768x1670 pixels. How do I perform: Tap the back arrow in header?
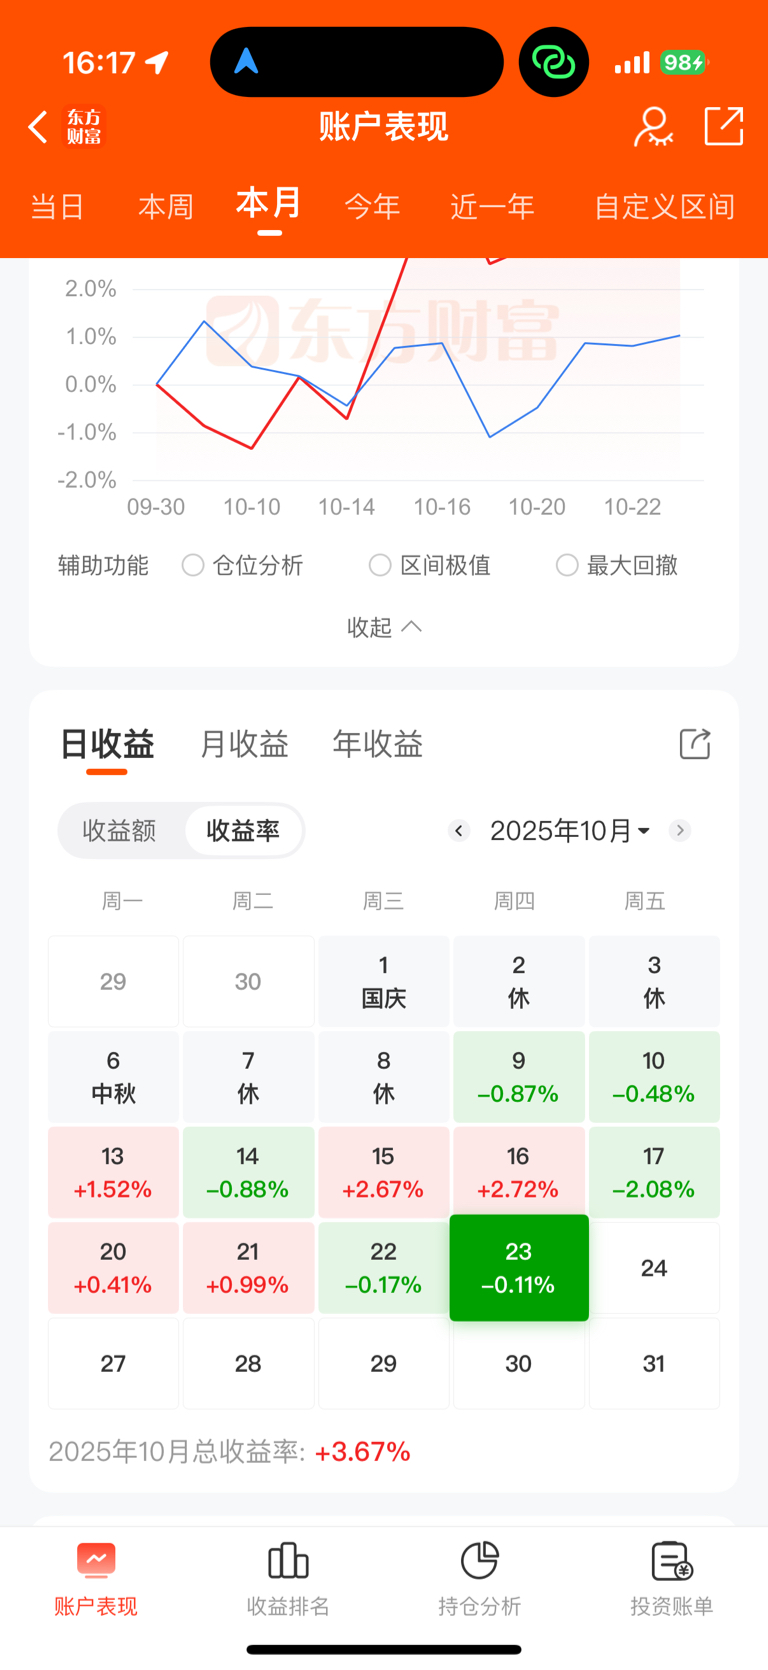click(38, 127)
